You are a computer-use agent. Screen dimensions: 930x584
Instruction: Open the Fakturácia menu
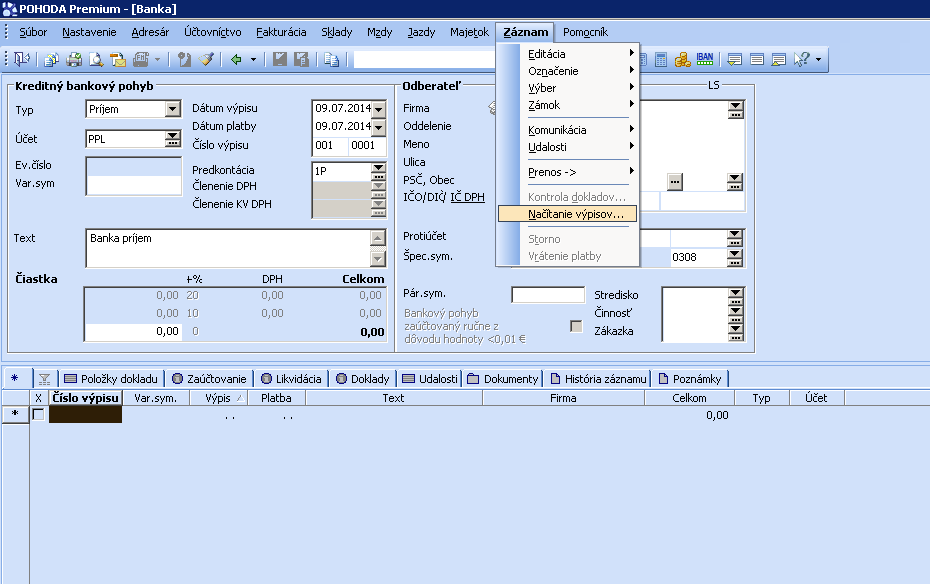tap(281, 32)
